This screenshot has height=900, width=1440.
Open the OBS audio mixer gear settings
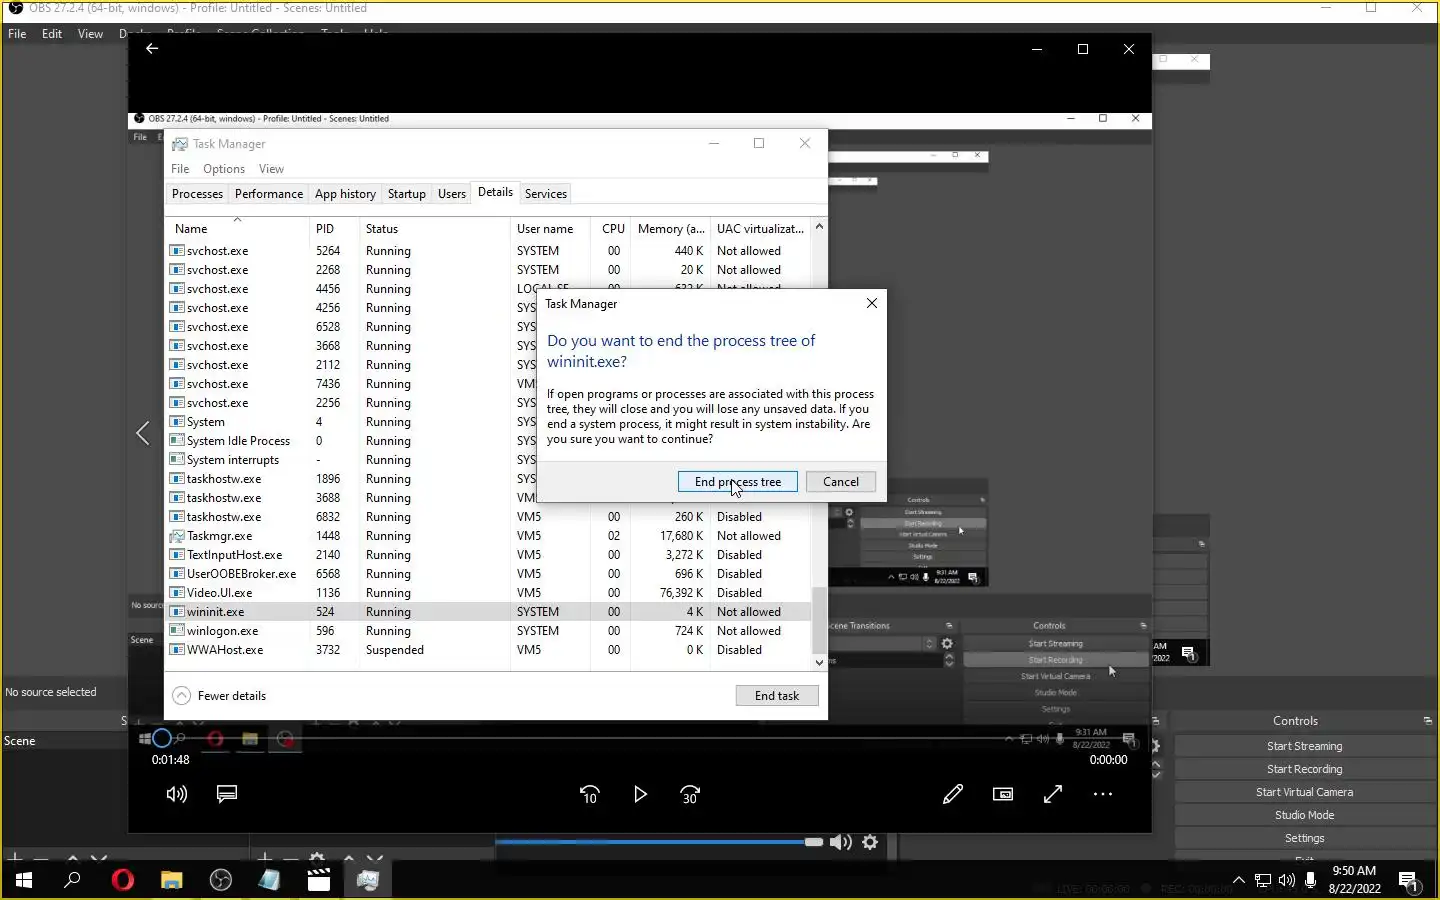coord(870,842)
